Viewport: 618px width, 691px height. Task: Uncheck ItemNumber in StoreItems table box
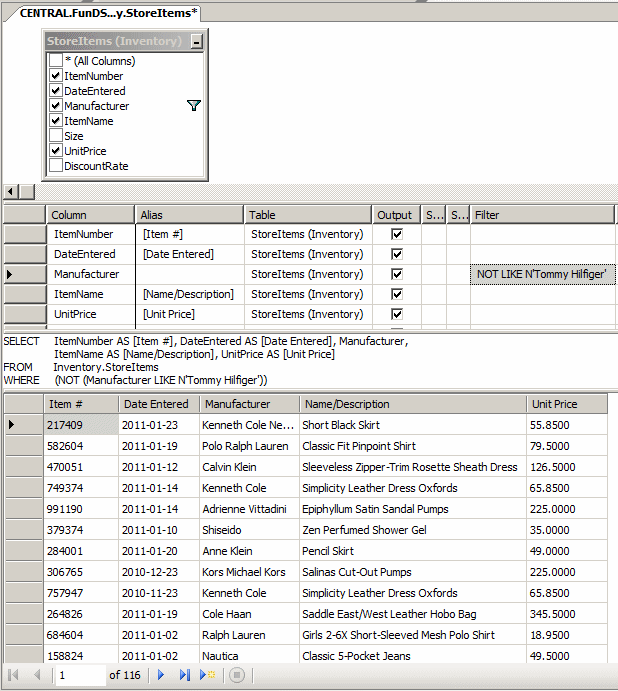[56, 75]
